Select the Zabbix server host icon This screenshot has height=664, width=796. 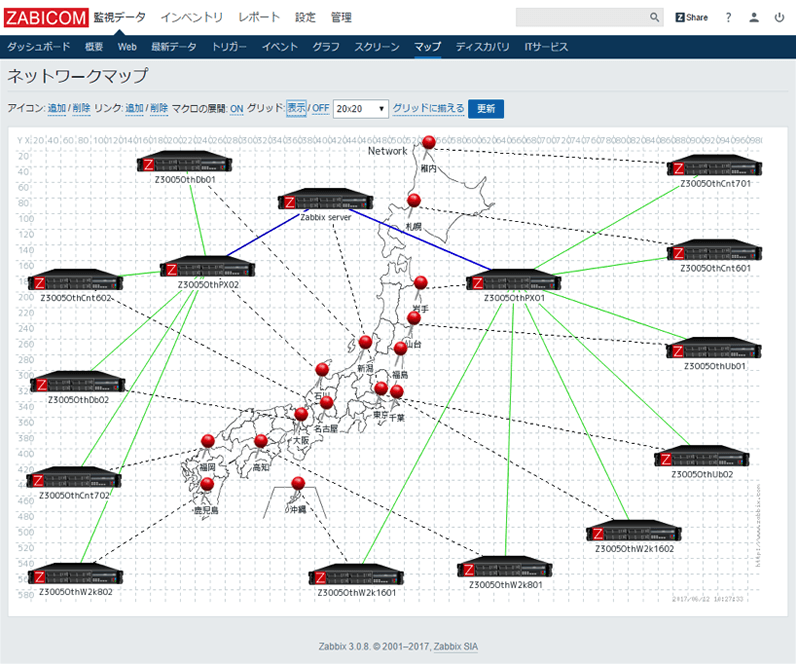pos(325,200)
